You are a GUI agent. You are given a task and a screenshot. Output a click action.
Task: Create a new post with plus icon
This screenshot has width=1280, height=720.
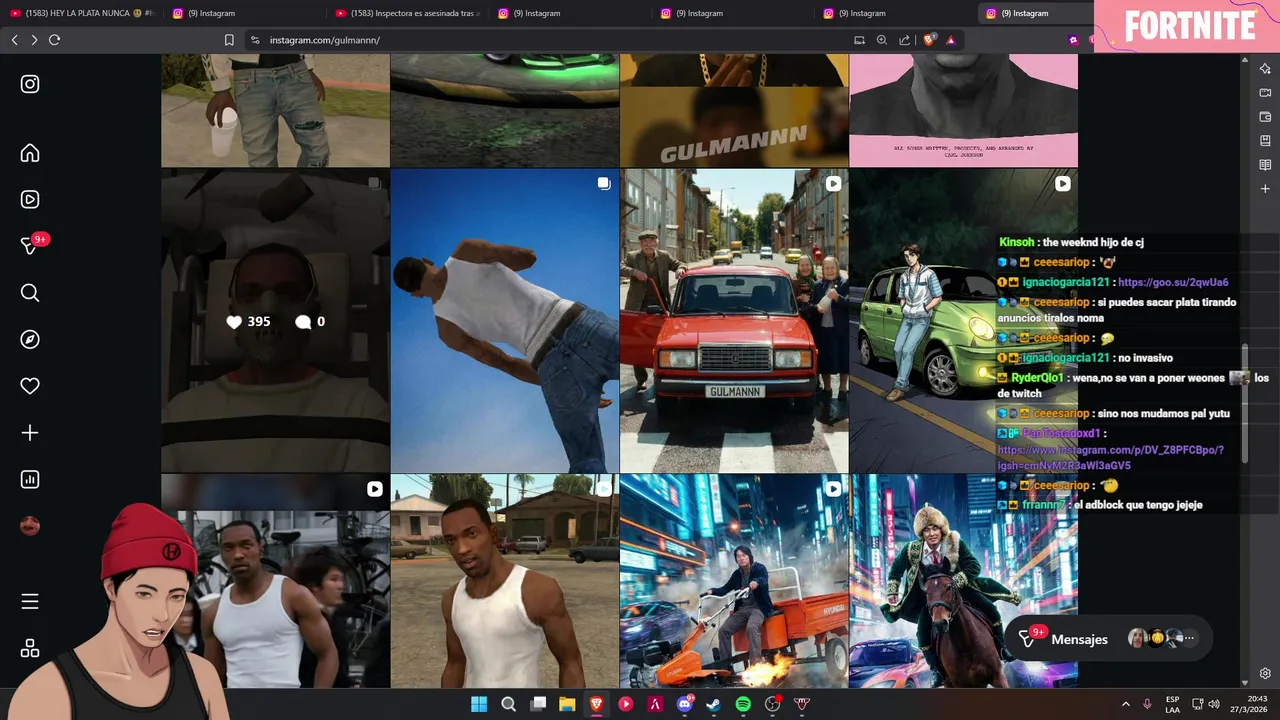click(30, 433)
